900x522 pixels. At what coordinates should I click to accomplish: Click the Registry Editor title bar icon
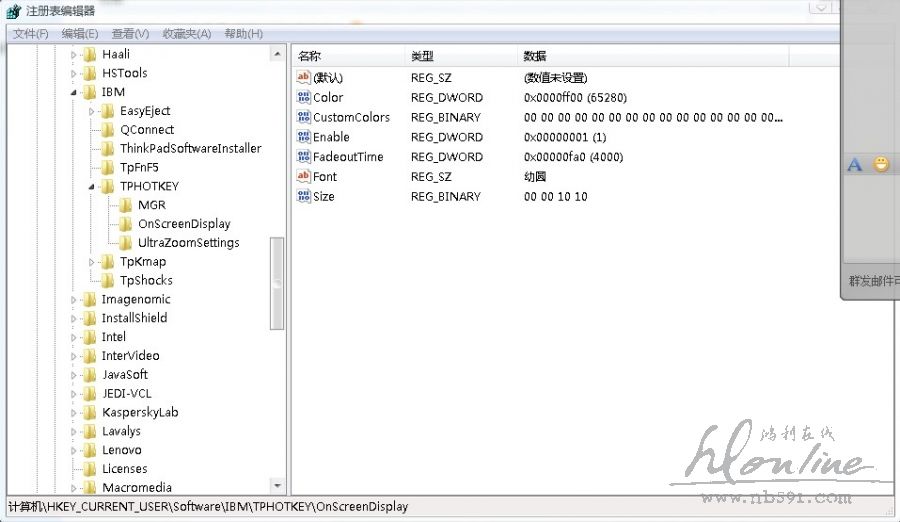(13, 11)
